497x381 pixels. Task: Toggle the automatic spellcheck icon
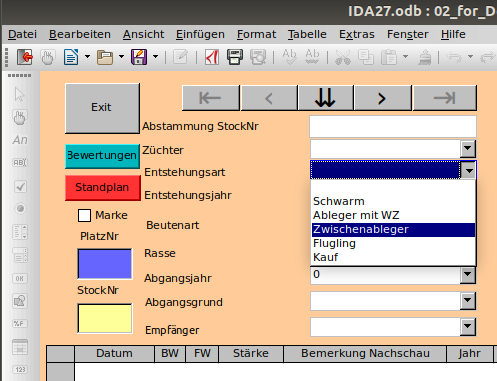(312, 57)
